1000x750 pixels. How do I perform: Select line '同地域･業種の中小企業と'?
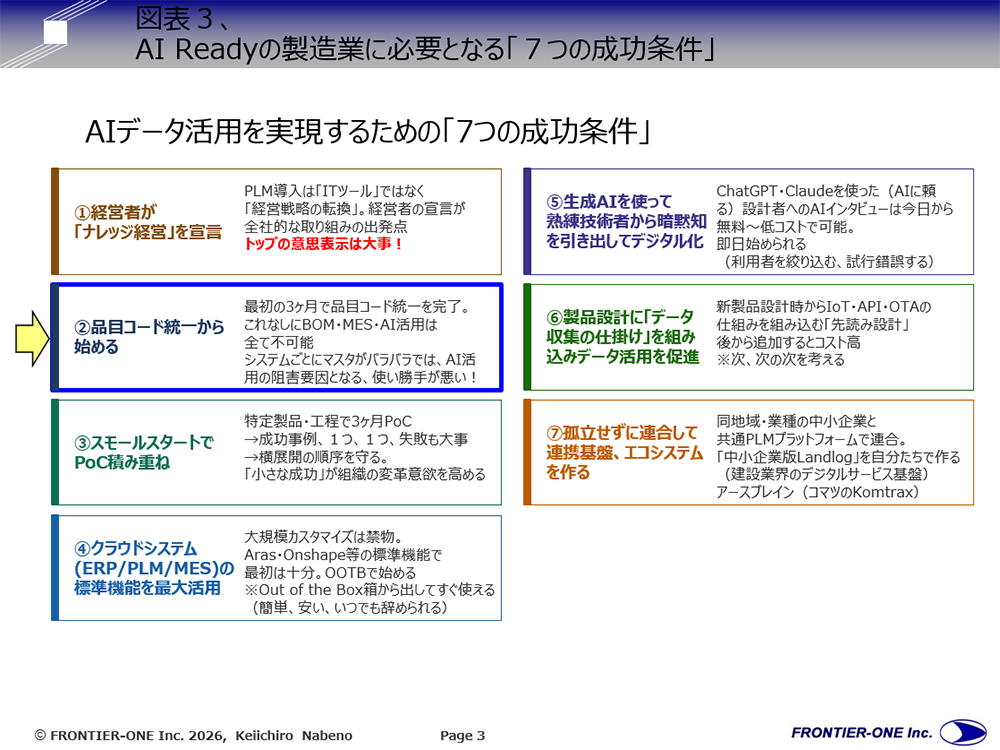pos(796,421)
